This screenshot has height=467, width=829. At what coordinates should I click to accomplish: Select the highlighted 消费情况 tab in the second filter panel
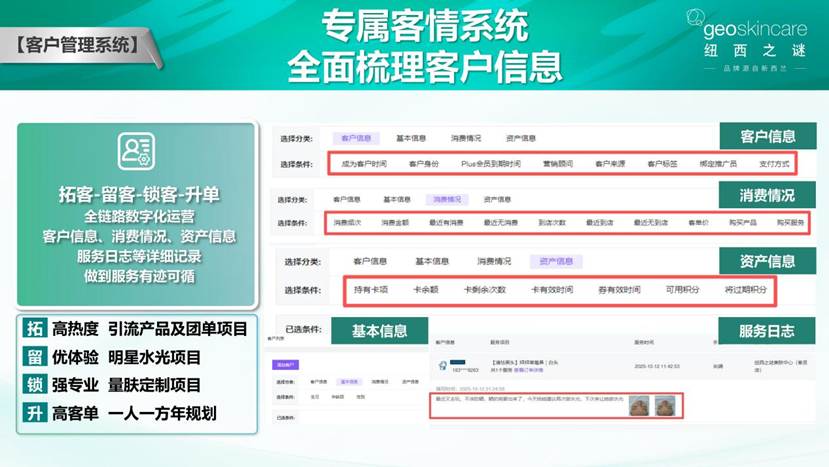click(x=447, y=199)
